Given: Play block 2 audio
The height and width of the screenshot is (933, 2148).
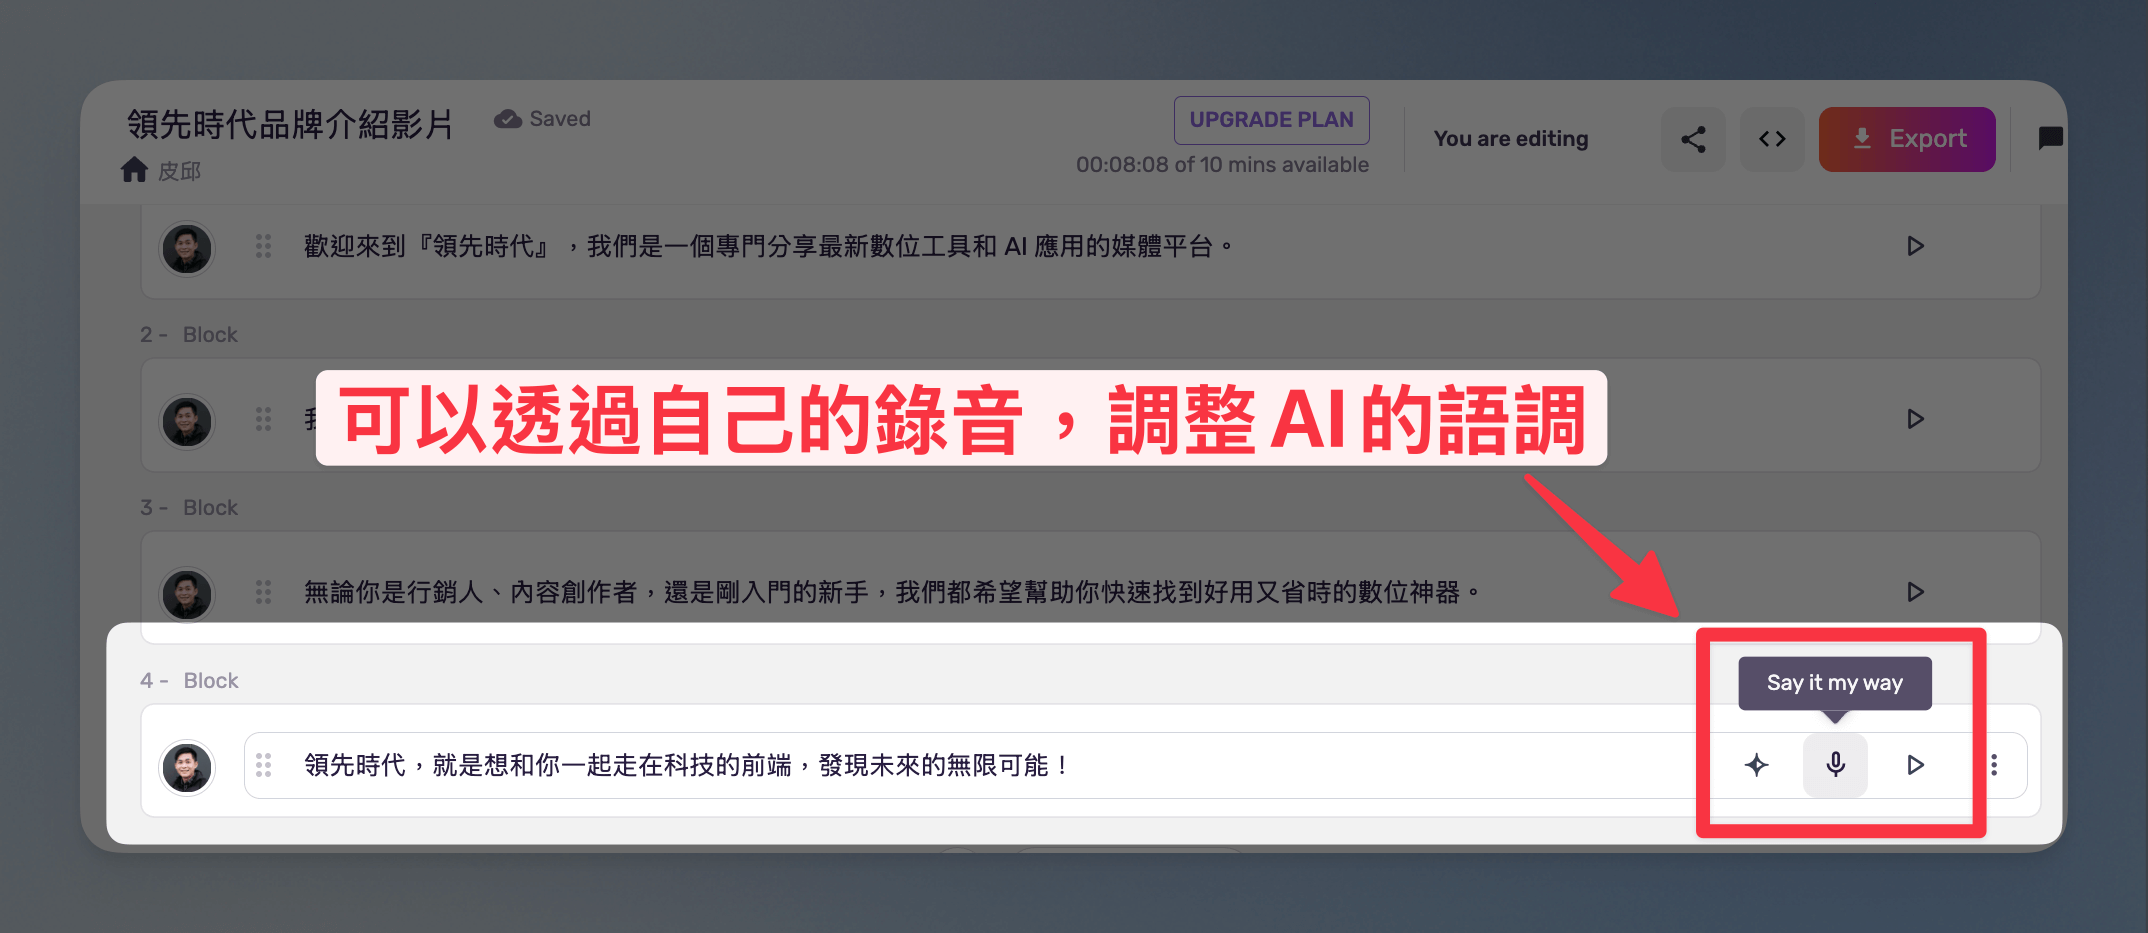Looking at the screenshot, I should point(1915,419).
